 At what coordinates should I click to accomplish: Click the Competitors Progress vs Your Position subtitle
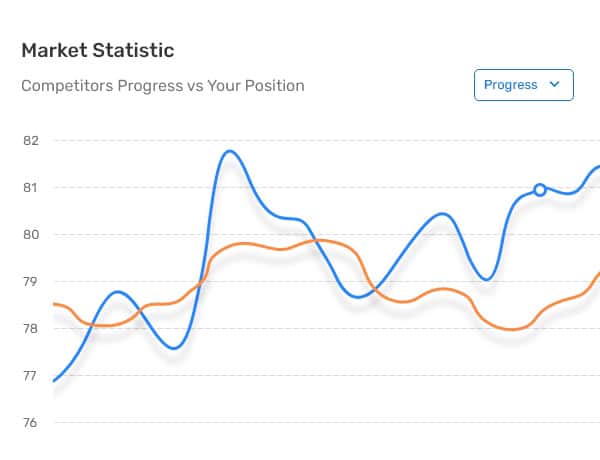coord(163,86)
